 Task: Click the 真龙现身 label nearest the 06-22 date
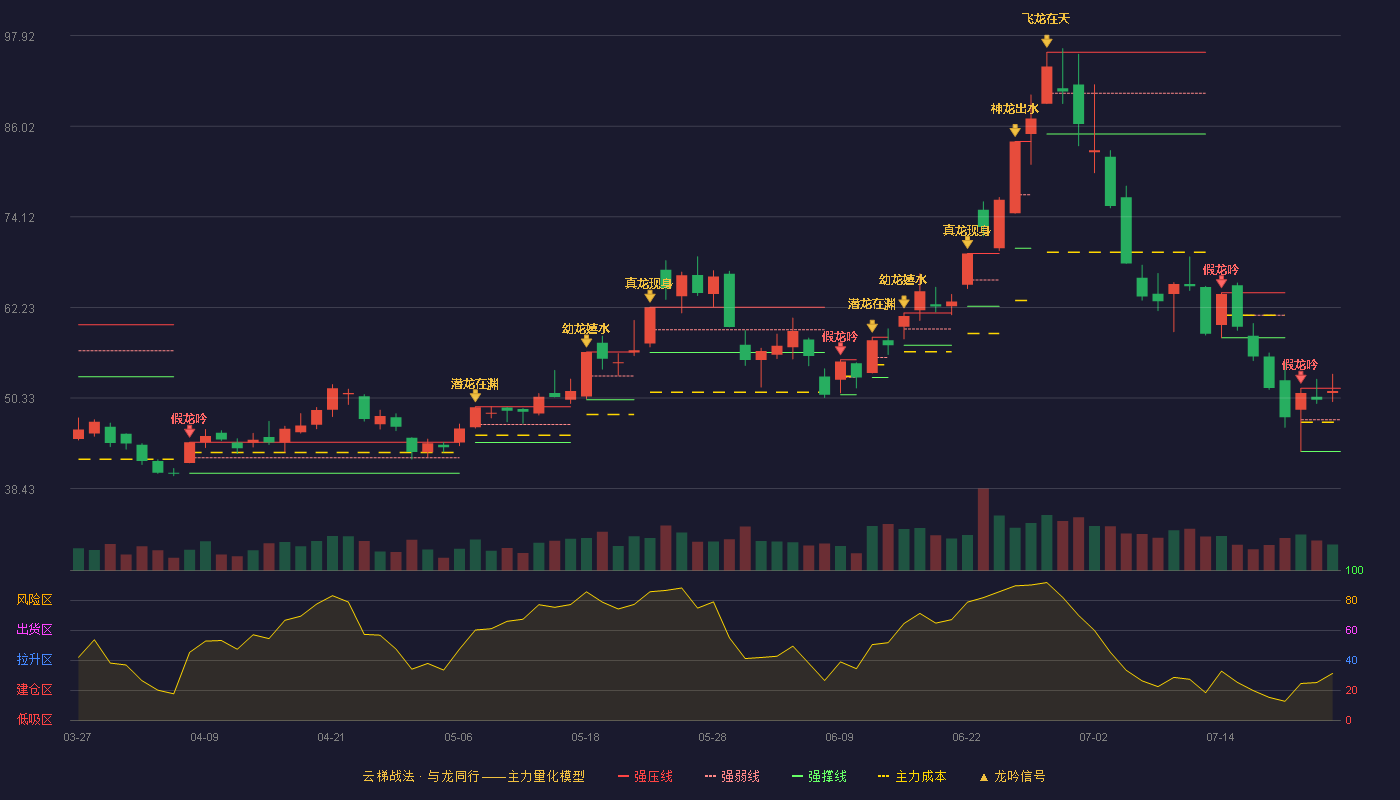(967, 230)
